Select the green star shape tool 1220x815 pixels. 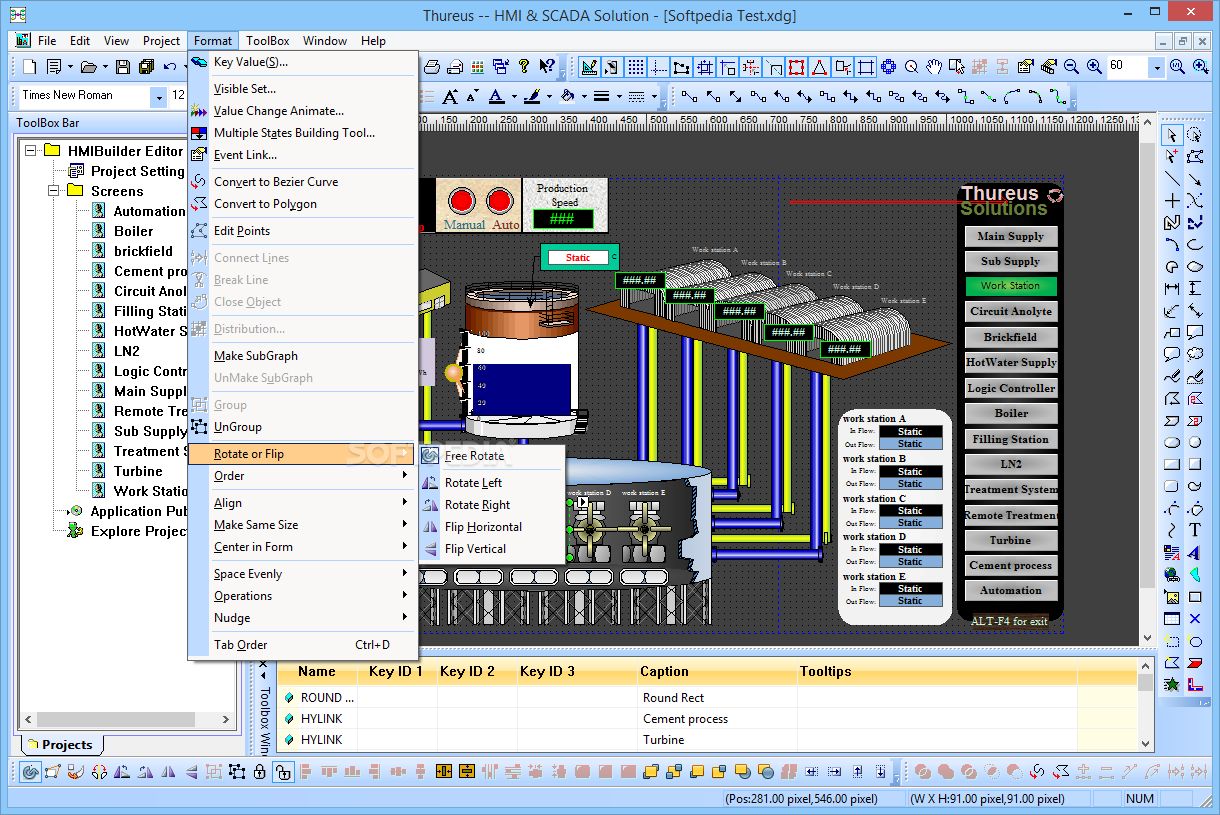pyautogui.click(x=1172, y=684)
